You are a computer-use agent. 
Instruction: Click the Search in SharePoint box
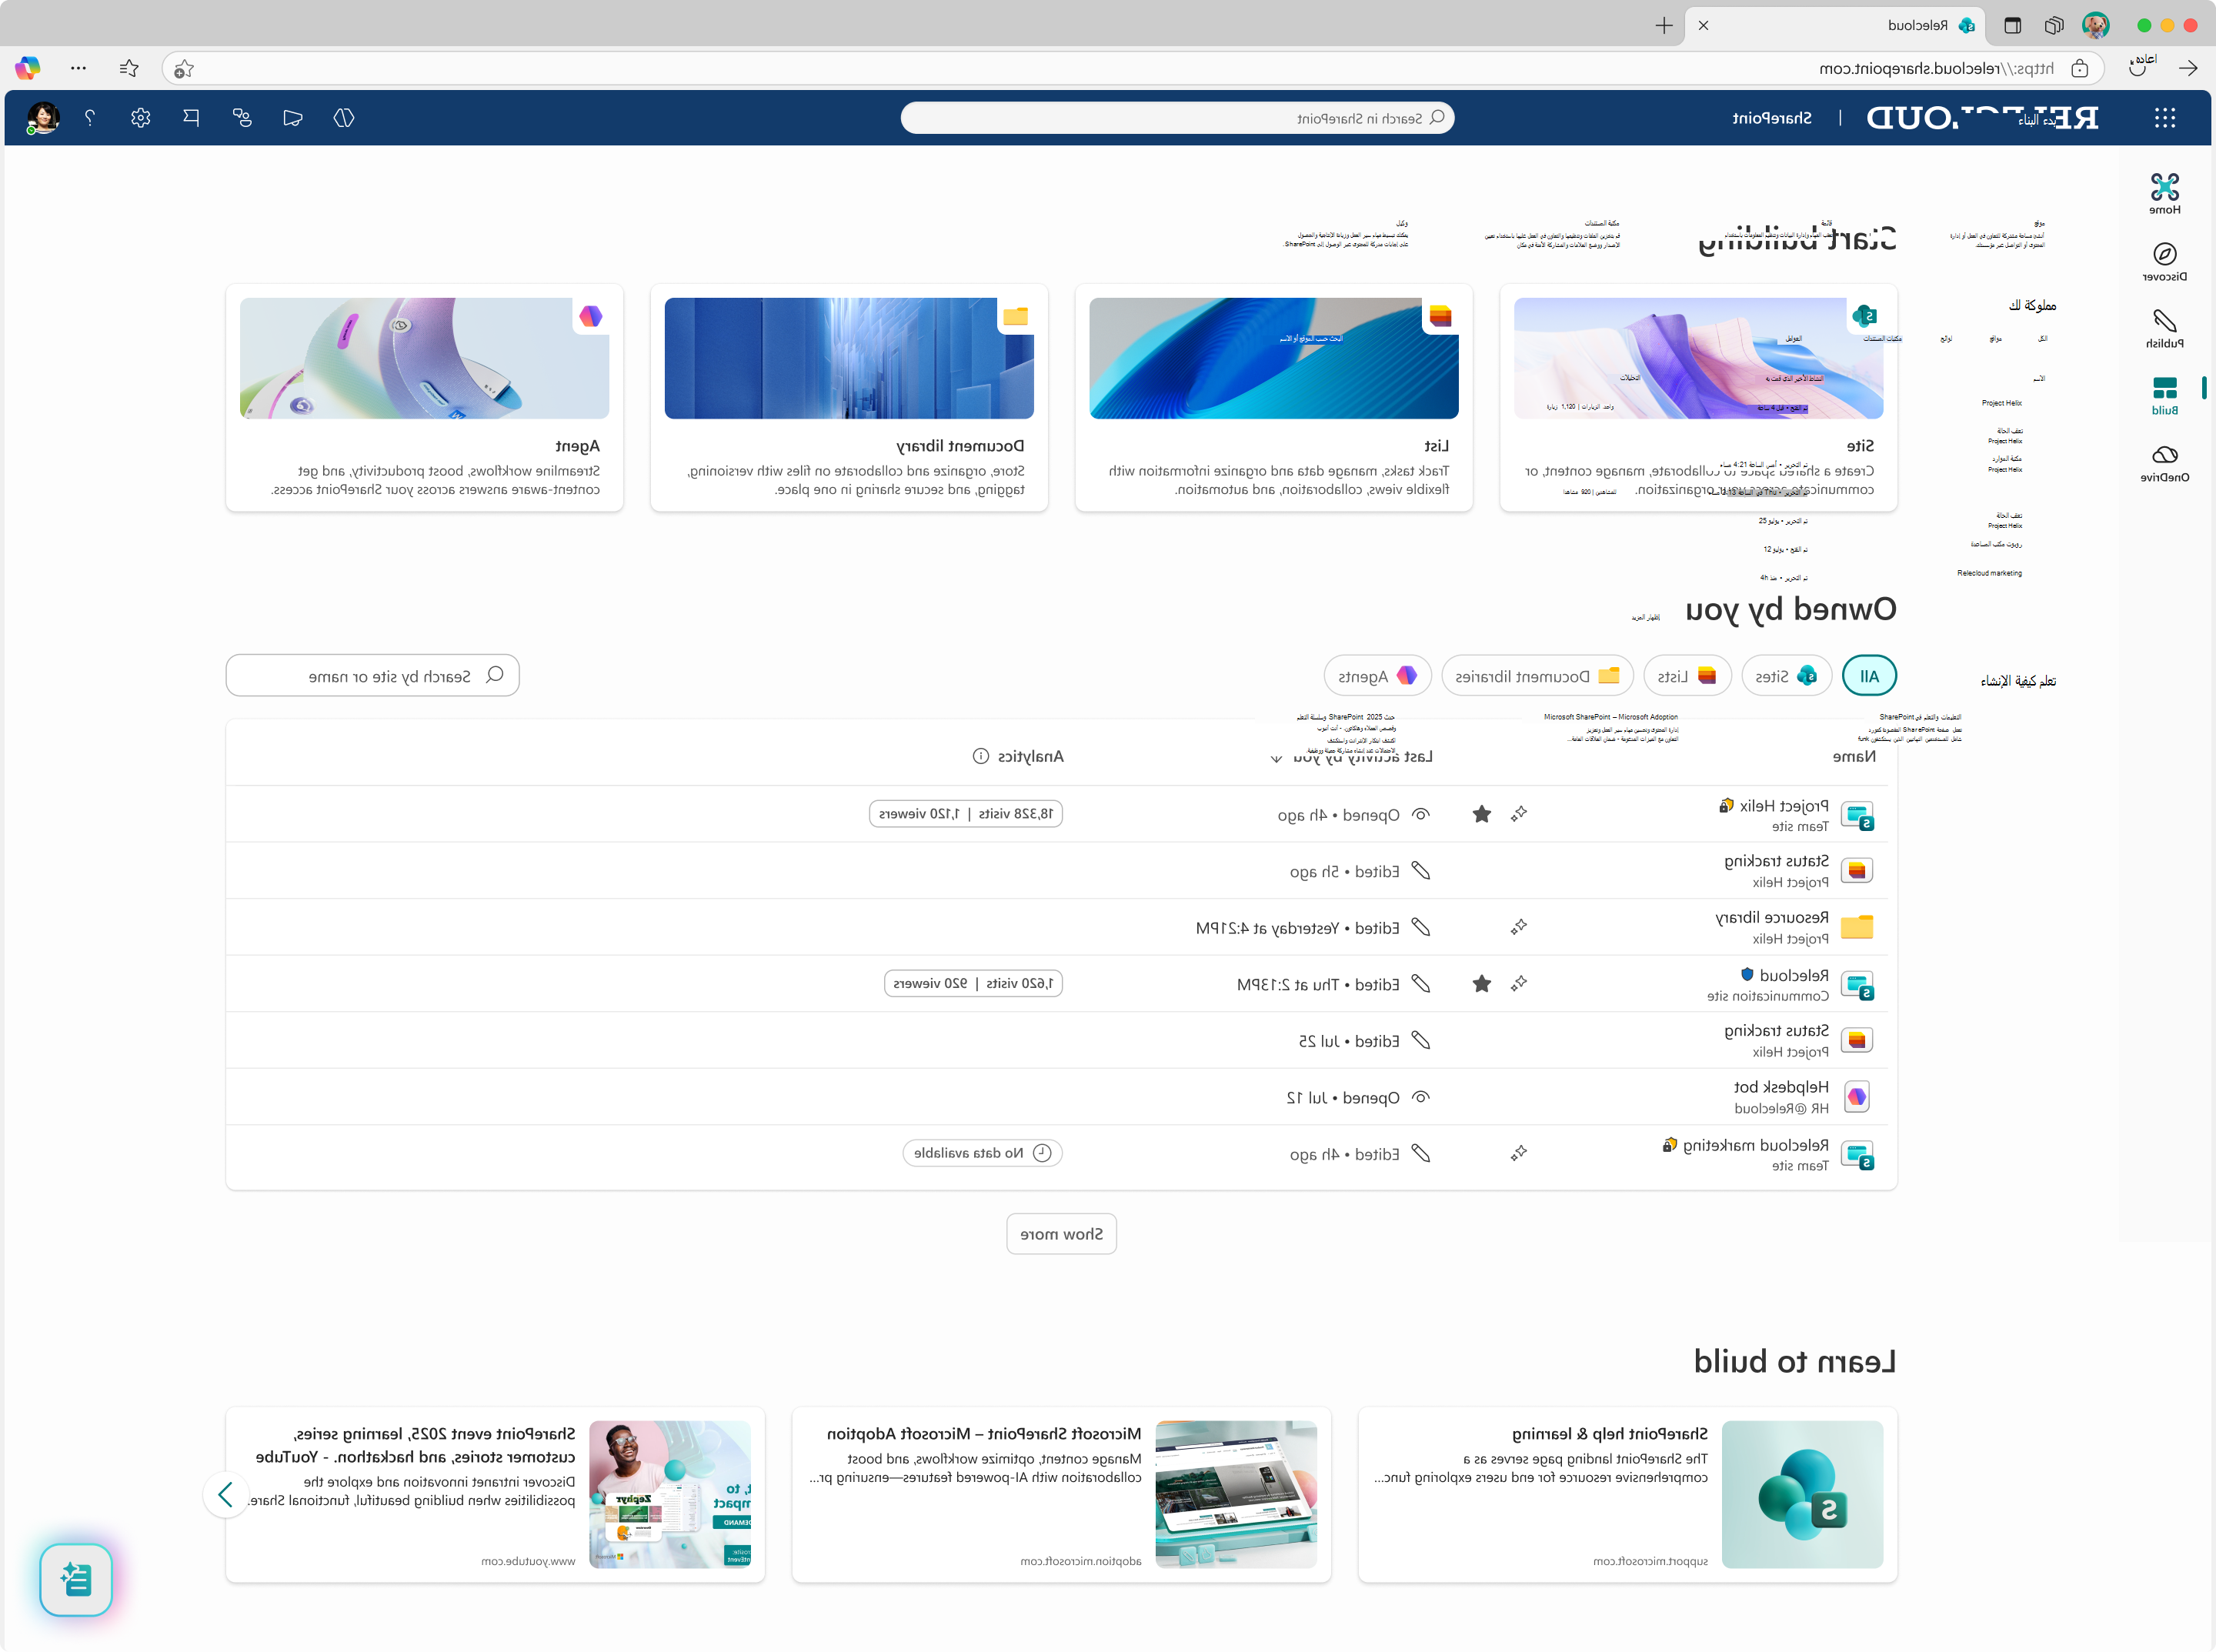1177,118
